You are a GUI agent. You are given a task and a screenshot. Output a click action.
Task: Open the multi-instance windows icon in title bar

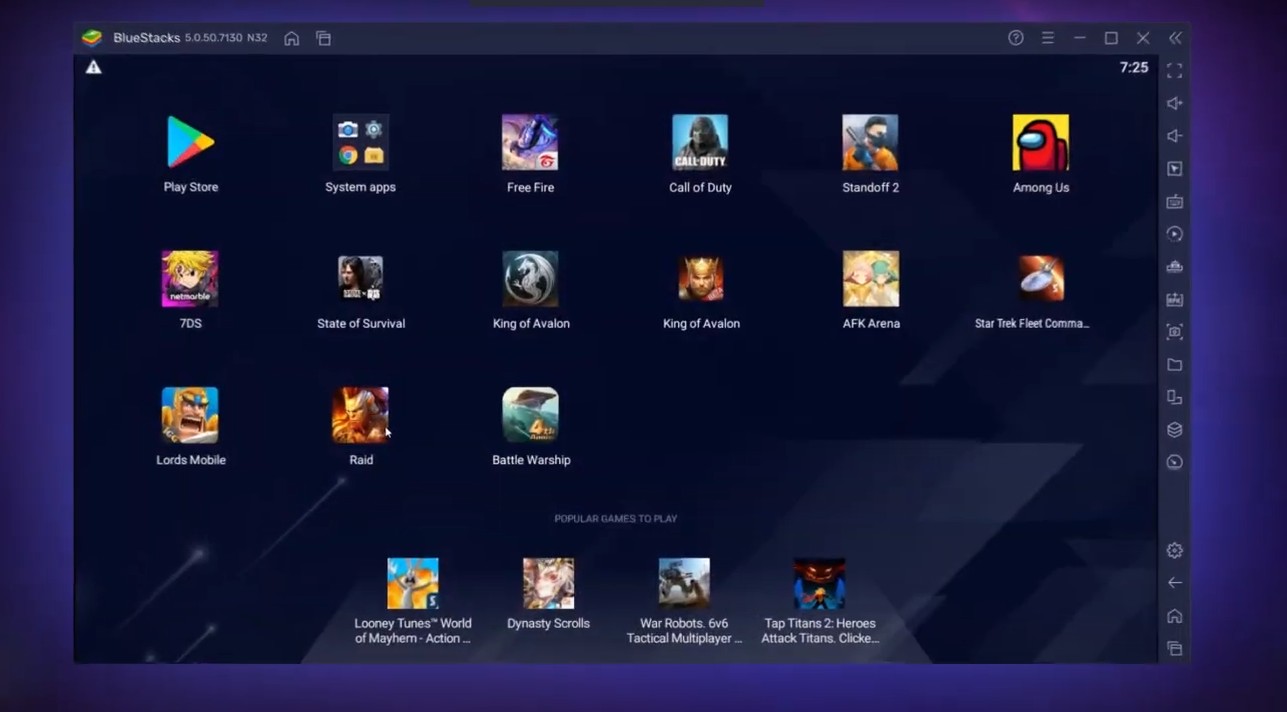click(x=323, y=38)
